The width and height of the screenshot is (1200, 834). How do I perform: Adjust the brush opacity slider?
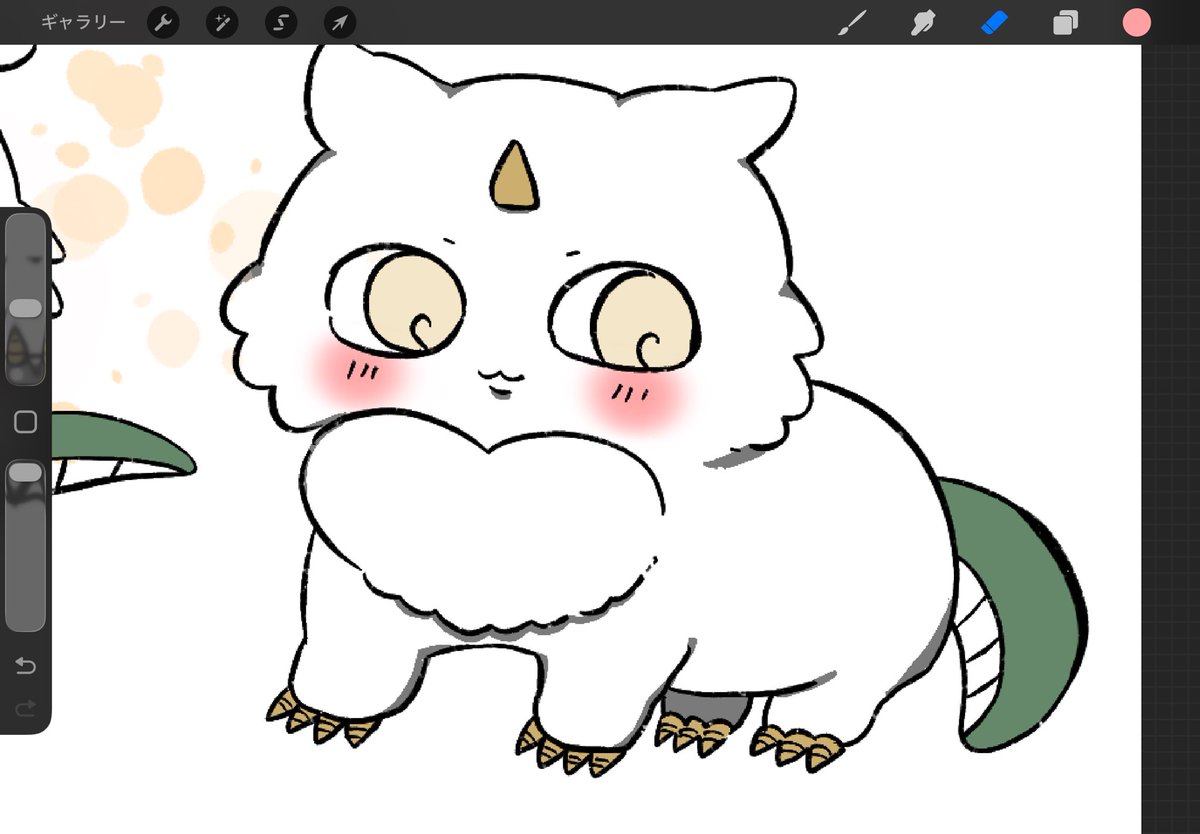click(26, 545)
